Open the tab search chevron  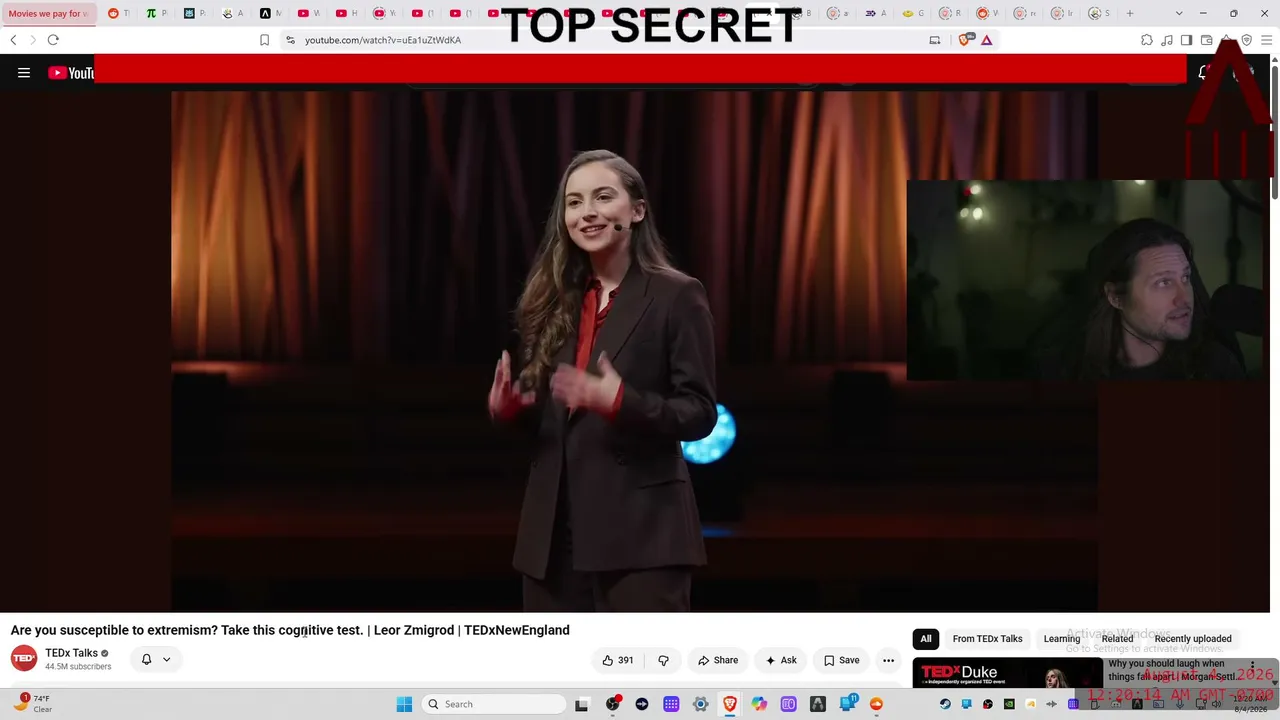[1179, 13]
